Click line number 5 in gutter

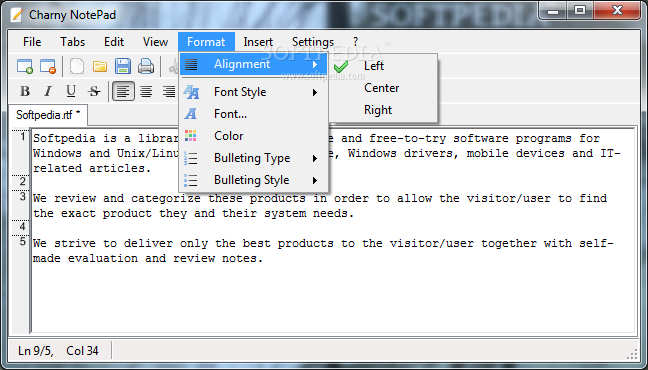point(23,241)
